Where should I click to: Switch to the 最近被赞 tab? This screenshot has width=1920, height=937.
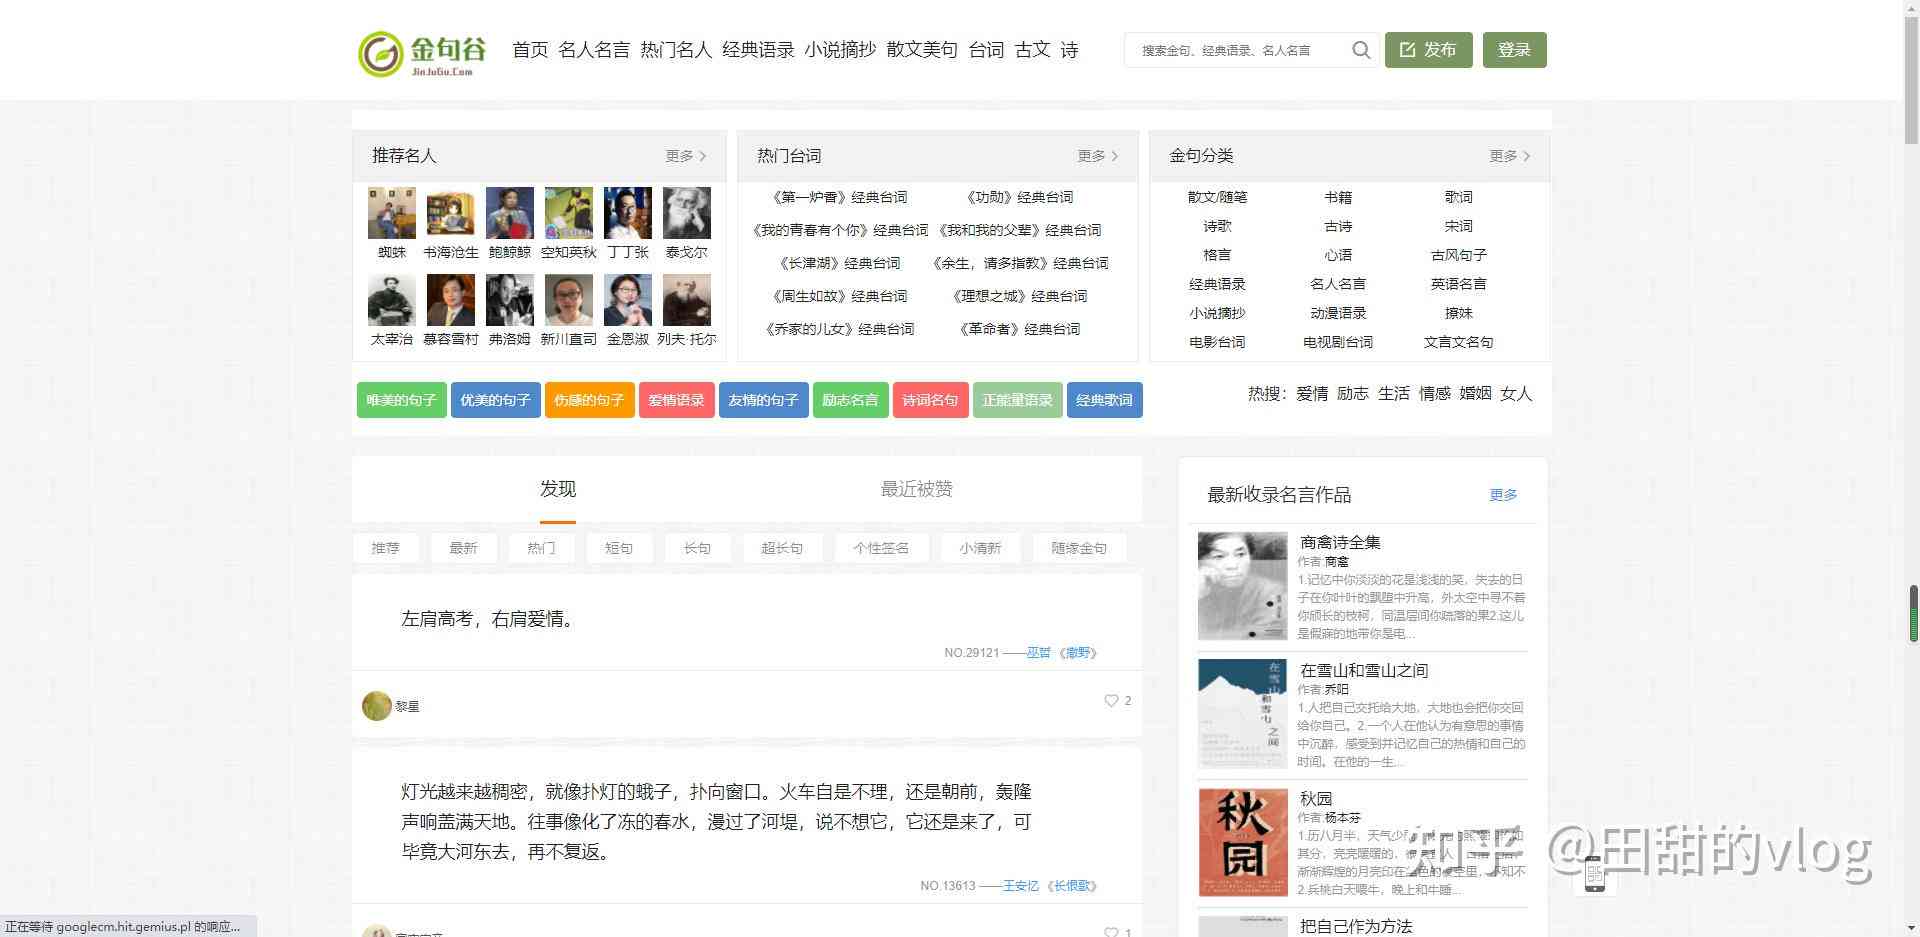pyautogui.click(x=916, y=489)
